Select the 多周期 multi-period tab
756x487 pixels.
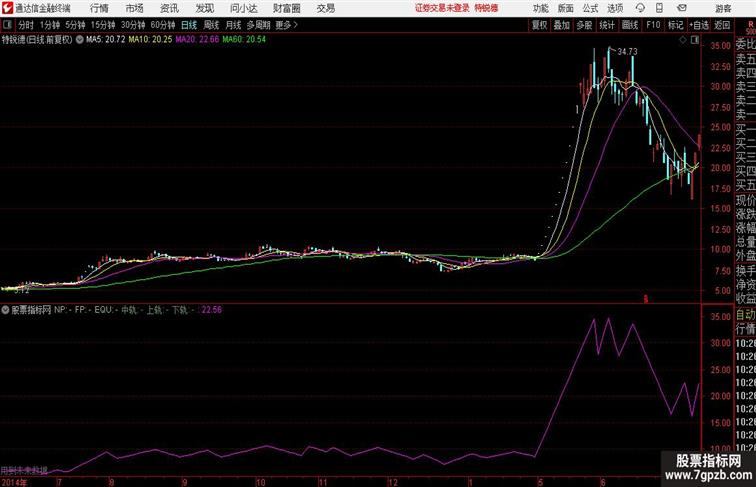(x=258, y=25)
